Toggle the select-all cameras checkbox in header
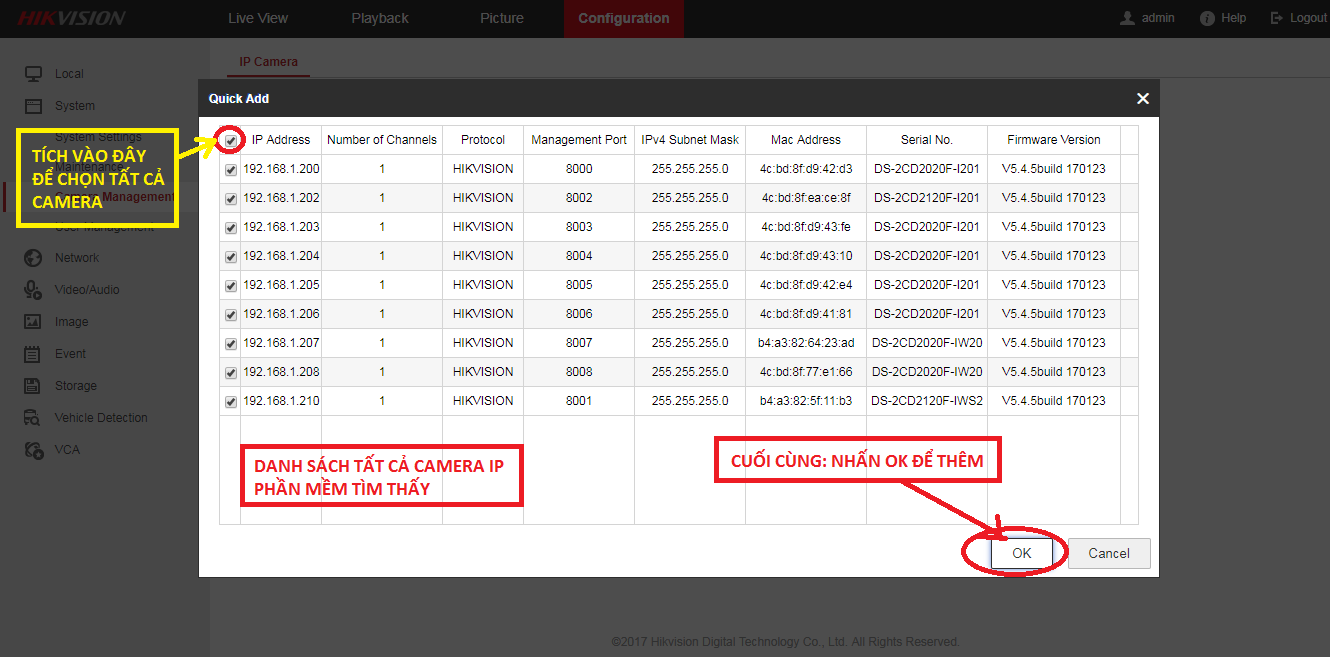The width and height of the screenshot is (1330, 657). click(232, 141)
